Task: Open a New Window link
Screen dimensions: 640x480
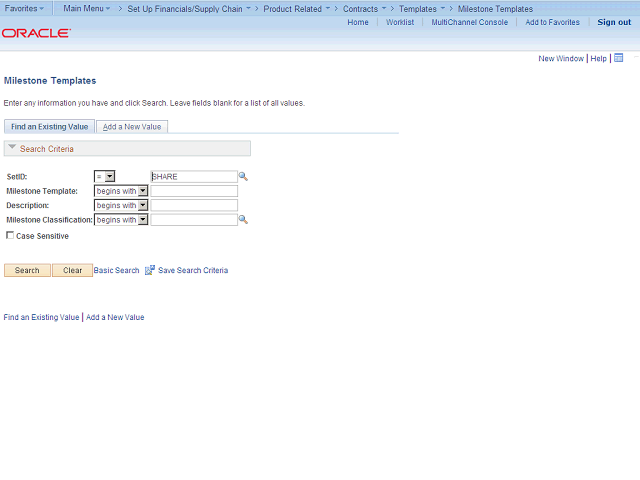Action: coord(561,58)
